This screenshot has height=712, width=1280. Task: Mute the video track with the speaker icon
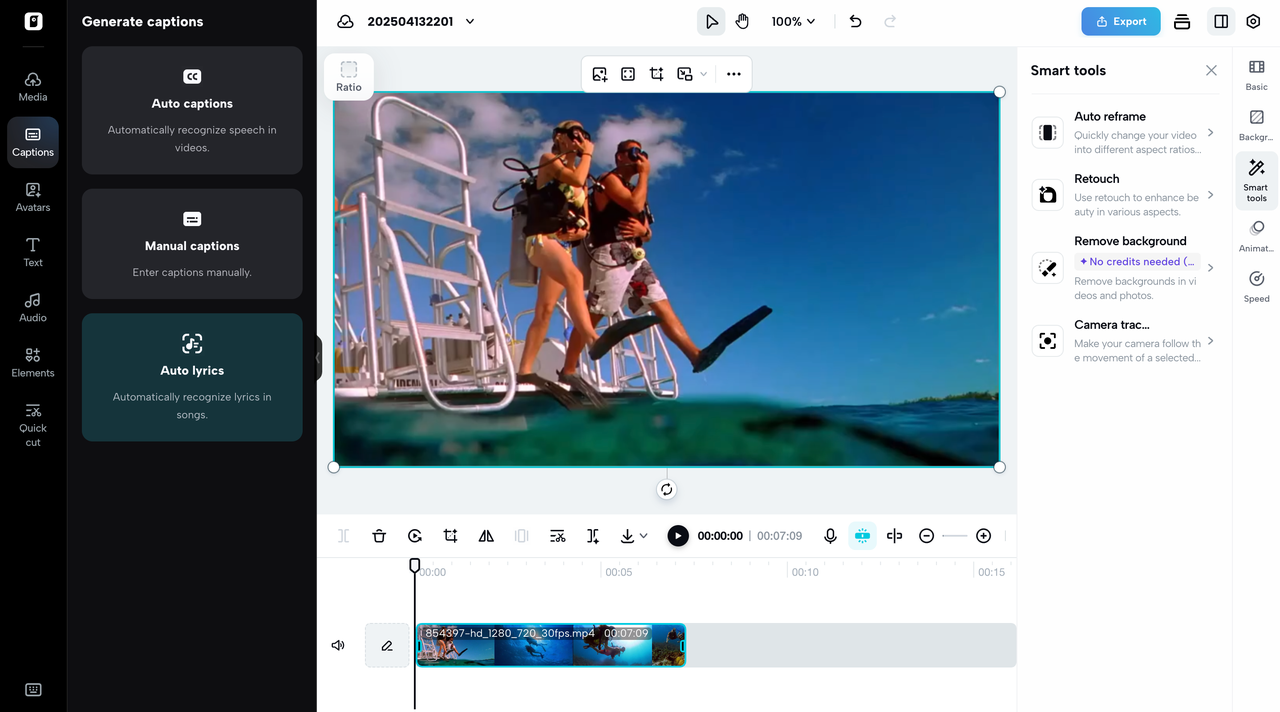pyautogui.click(x=337, y=645)
